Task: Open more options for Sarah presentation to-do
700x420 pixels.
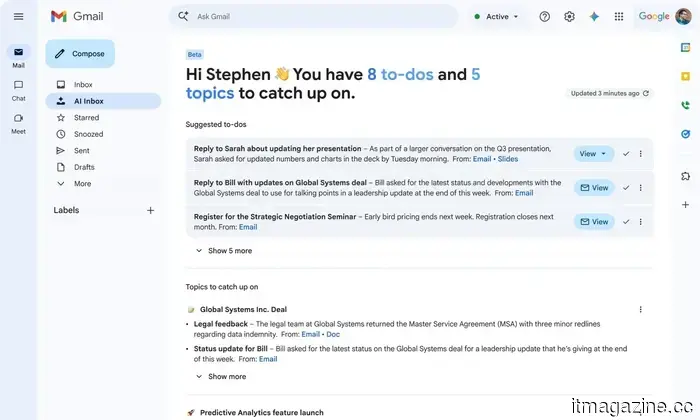Action: (x=641, y=154)
